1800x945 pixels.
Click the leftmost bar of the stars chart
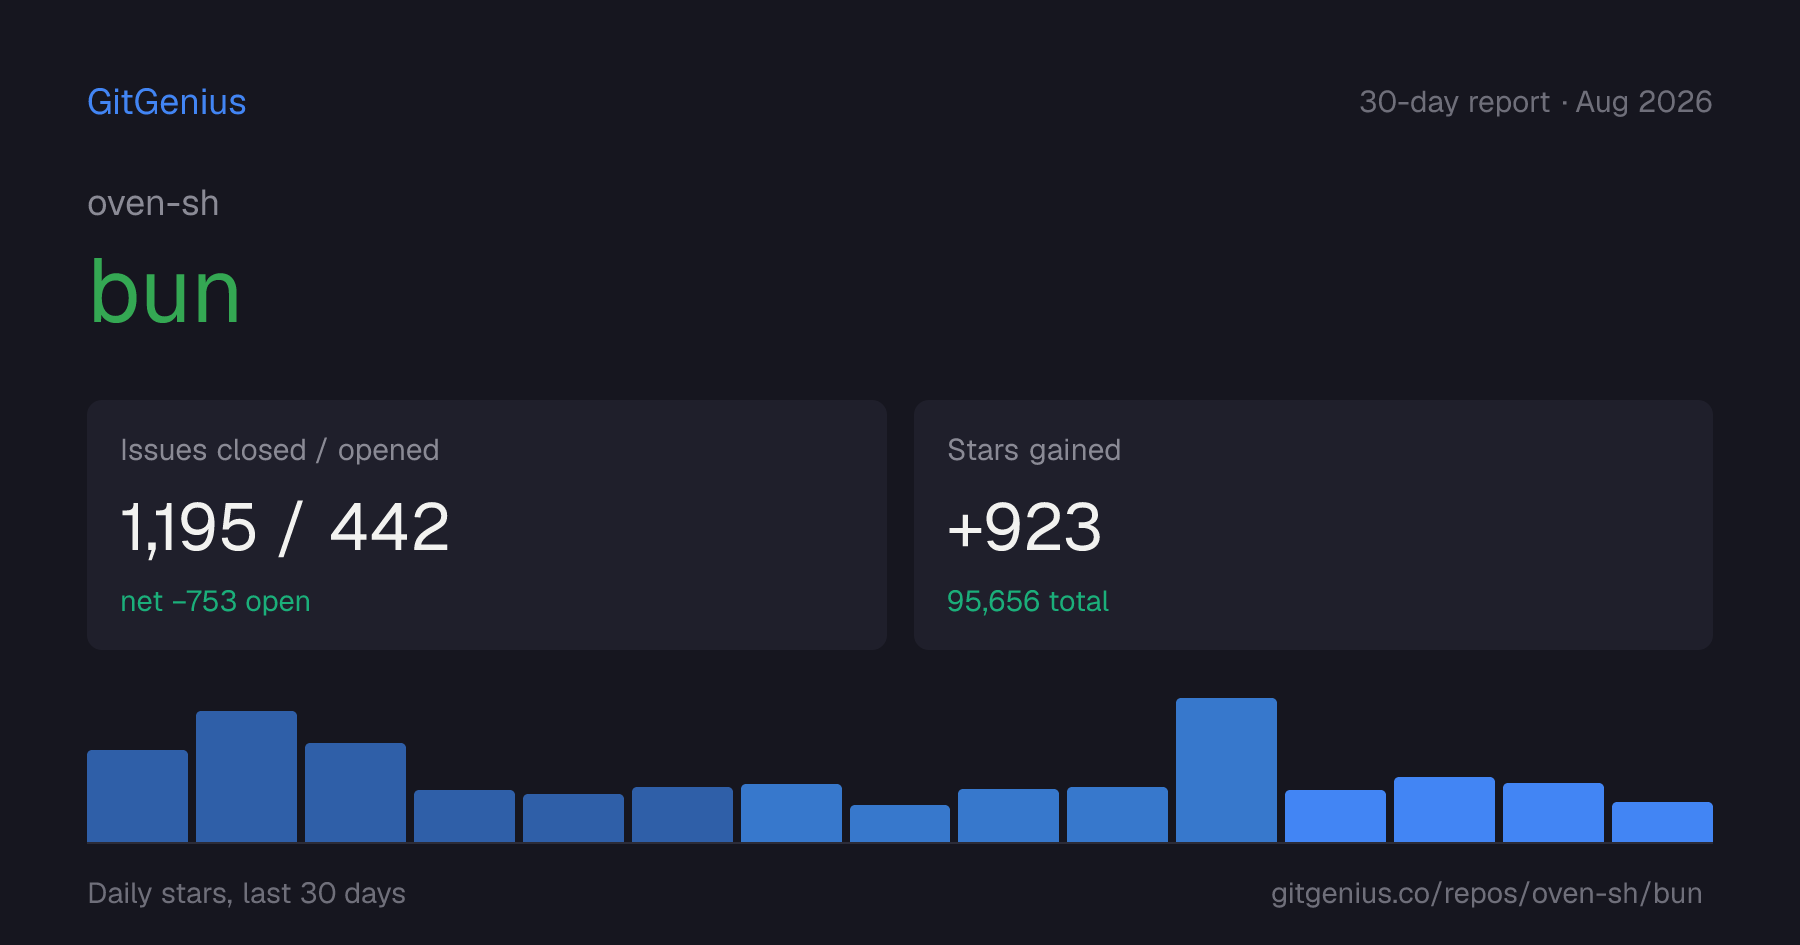coord(137,796)
